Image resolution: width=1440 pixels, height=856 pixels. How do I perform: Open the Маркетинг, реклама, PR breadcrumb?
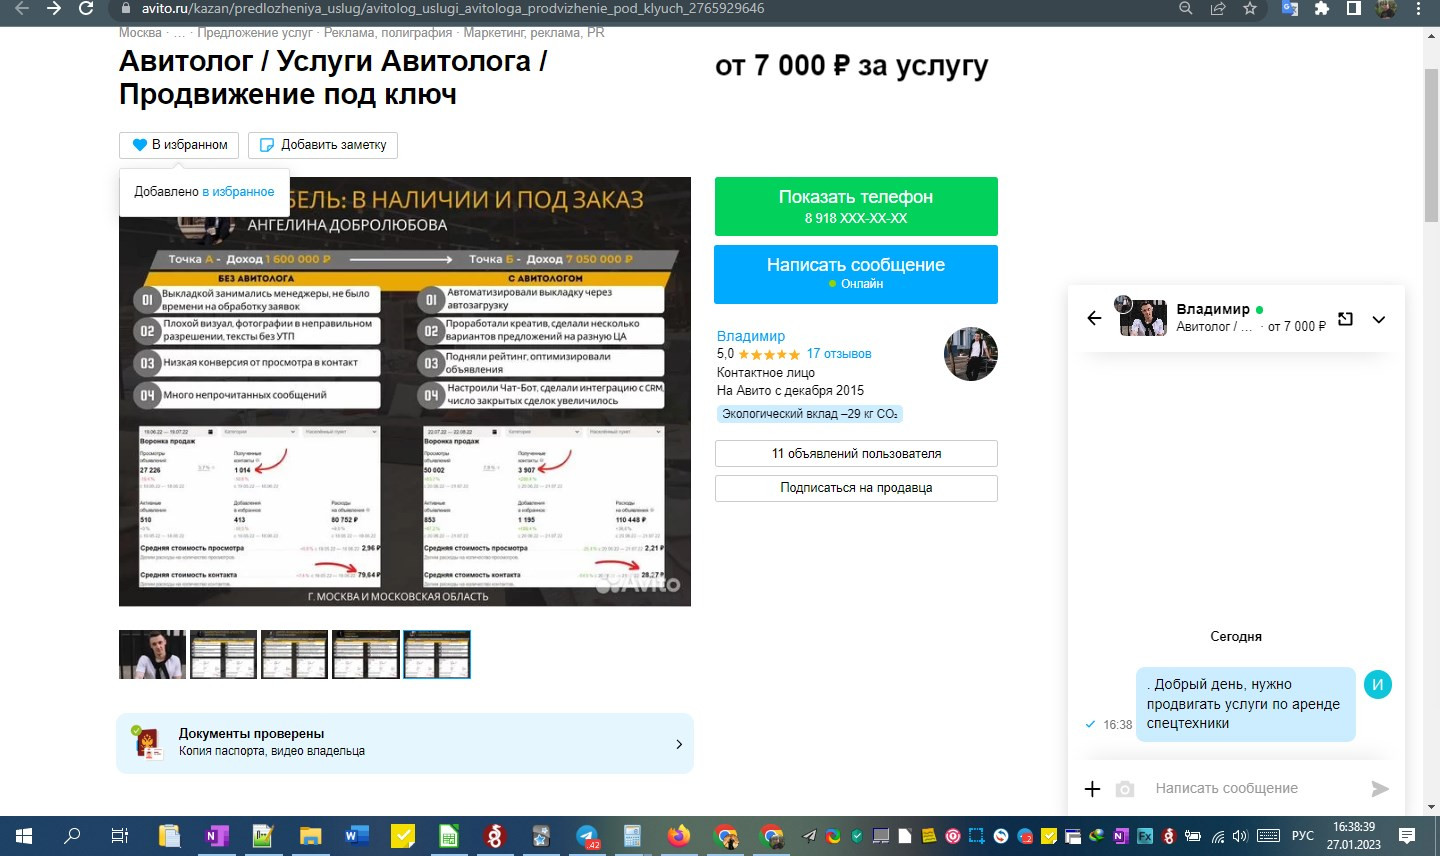click(x=534, y=33)
